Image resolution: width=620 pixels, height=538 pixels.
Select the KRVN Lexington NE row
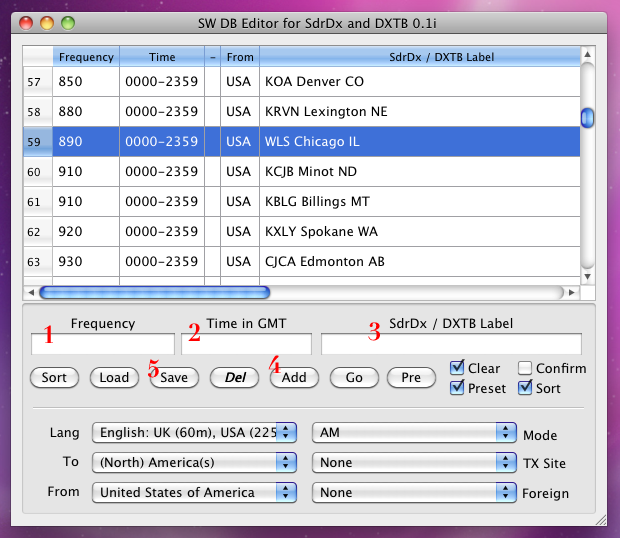point(302,111)
